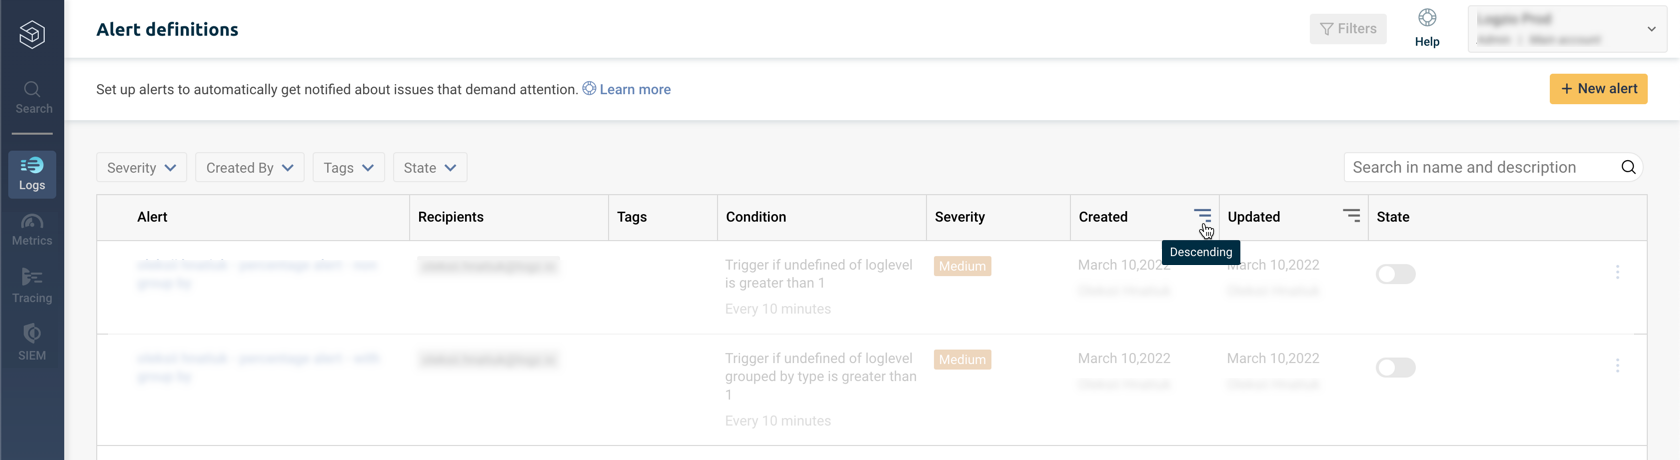This screenshot has height=460, width=1680.
Task: Open the Tags filter dropdown
Action: tap(348, 168)
